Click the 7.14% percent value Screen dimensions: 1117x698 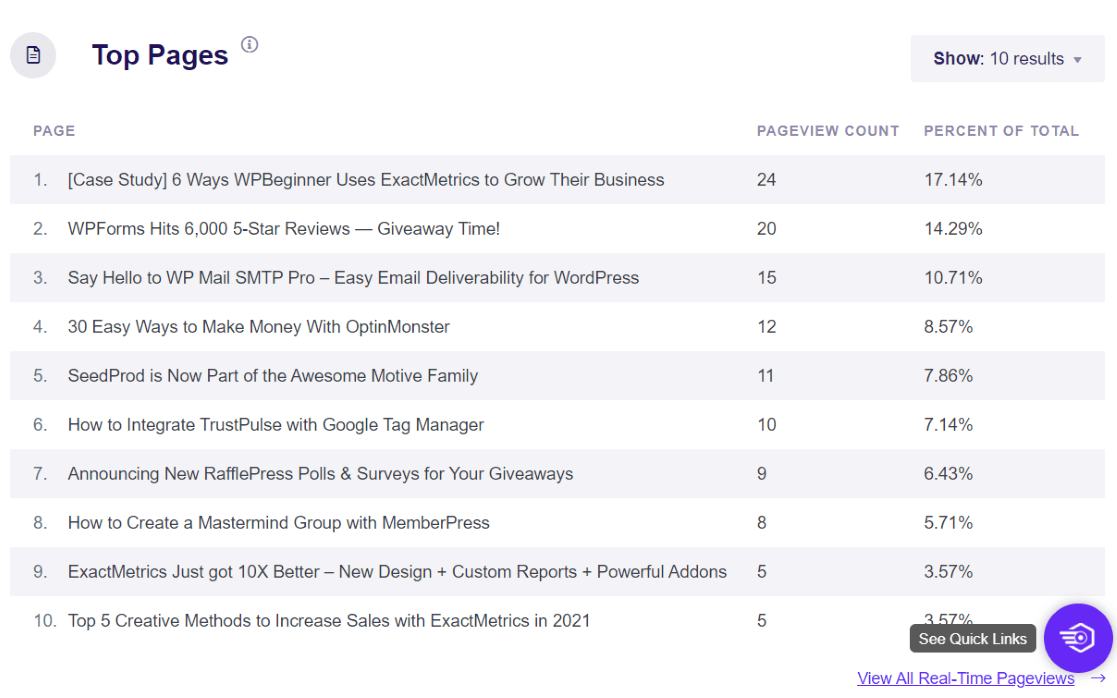pos(948,424)
